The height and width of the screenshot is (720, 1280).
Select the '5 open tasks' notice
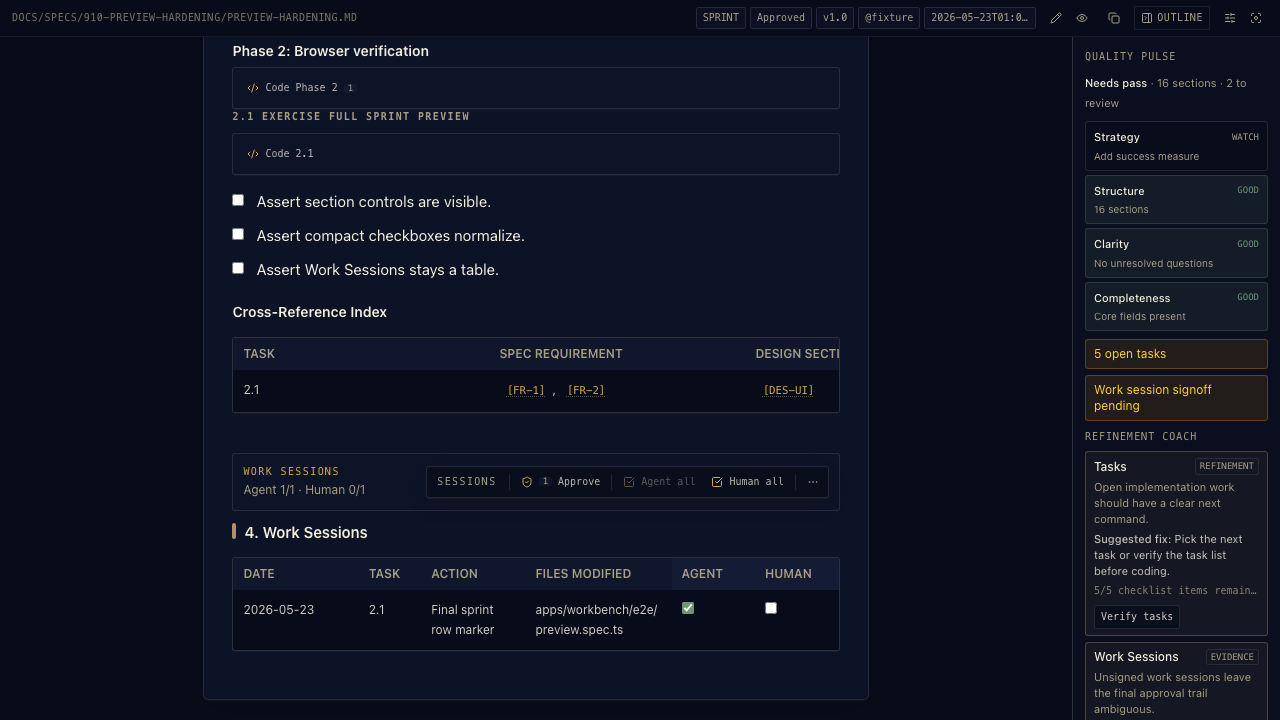(1176, 354)
